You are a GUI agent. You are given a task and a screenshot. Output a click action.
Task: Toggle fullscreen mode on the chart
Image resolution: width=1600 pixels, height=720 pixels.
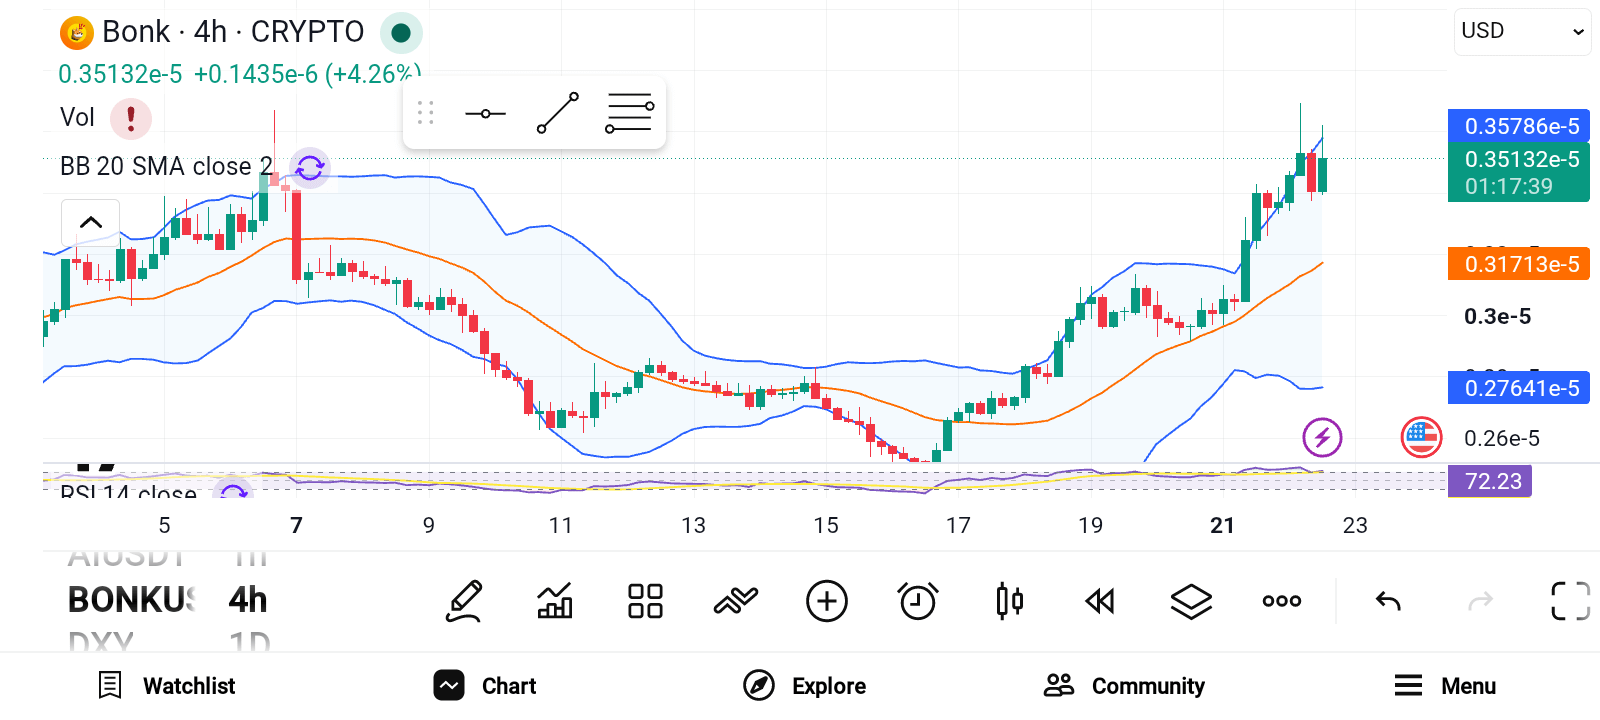click(1570, 601)
